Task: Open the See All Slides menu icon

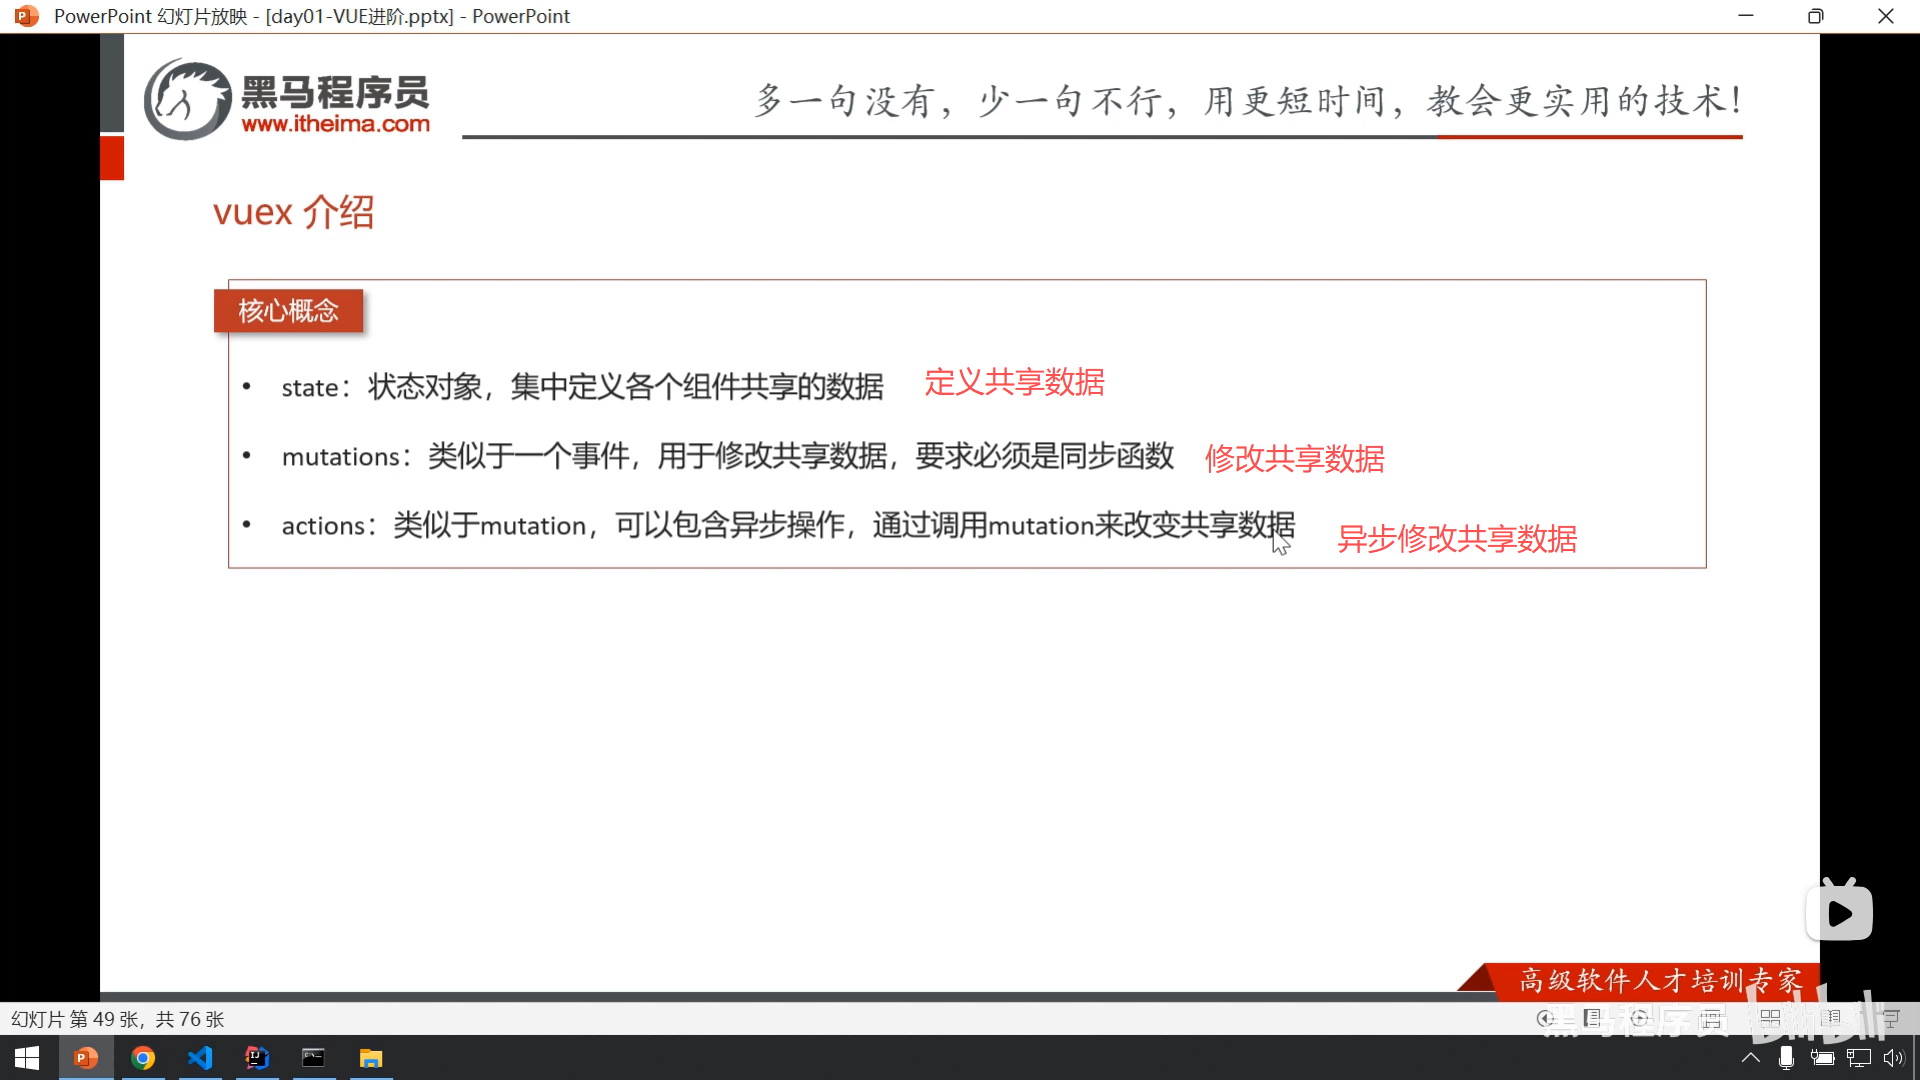Action: 1592,1018
